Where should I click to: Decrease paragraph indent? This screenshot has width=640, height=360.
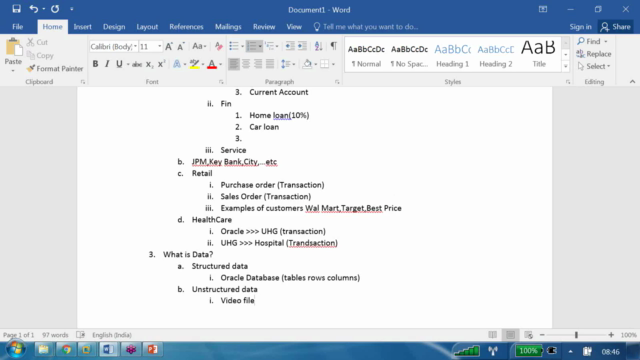click(290, 46)
